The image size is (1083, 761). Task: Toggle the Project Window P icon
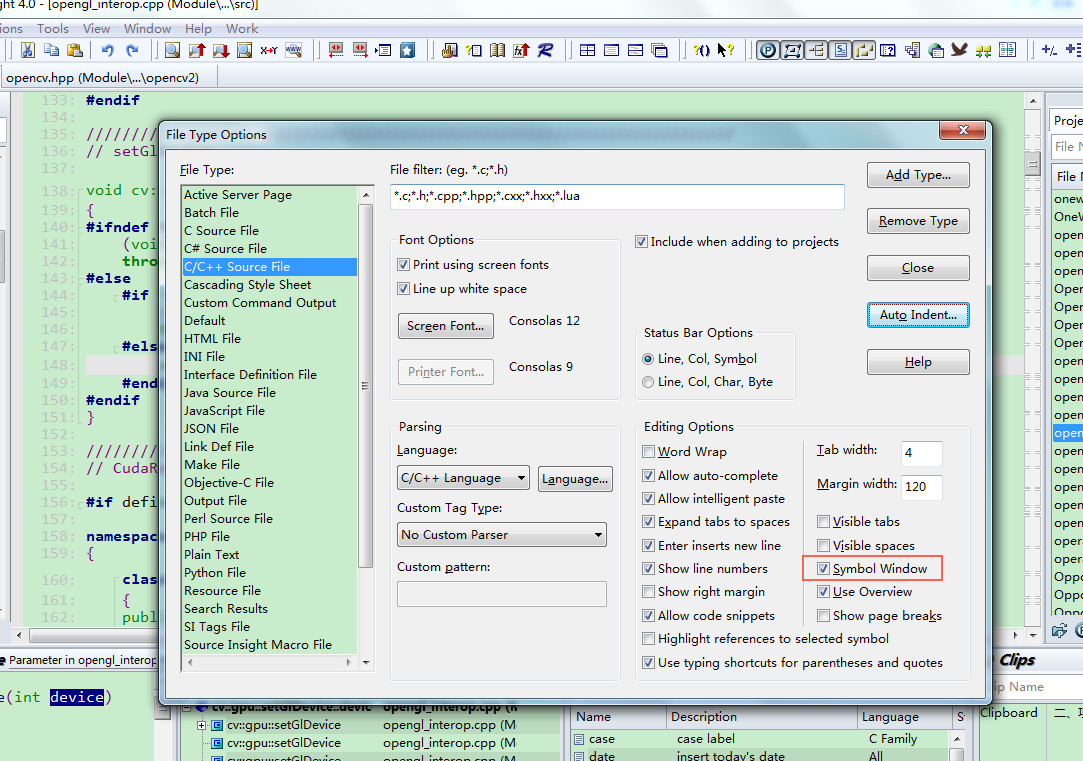(767, 50)
